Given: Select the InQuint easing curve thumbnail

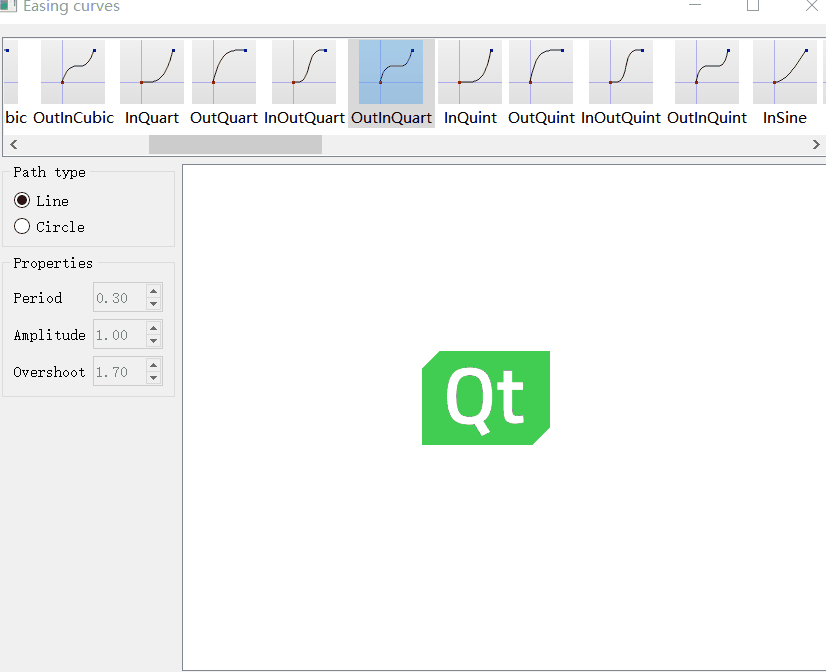Looking at the screenshot, I should (x=470, y=72).
